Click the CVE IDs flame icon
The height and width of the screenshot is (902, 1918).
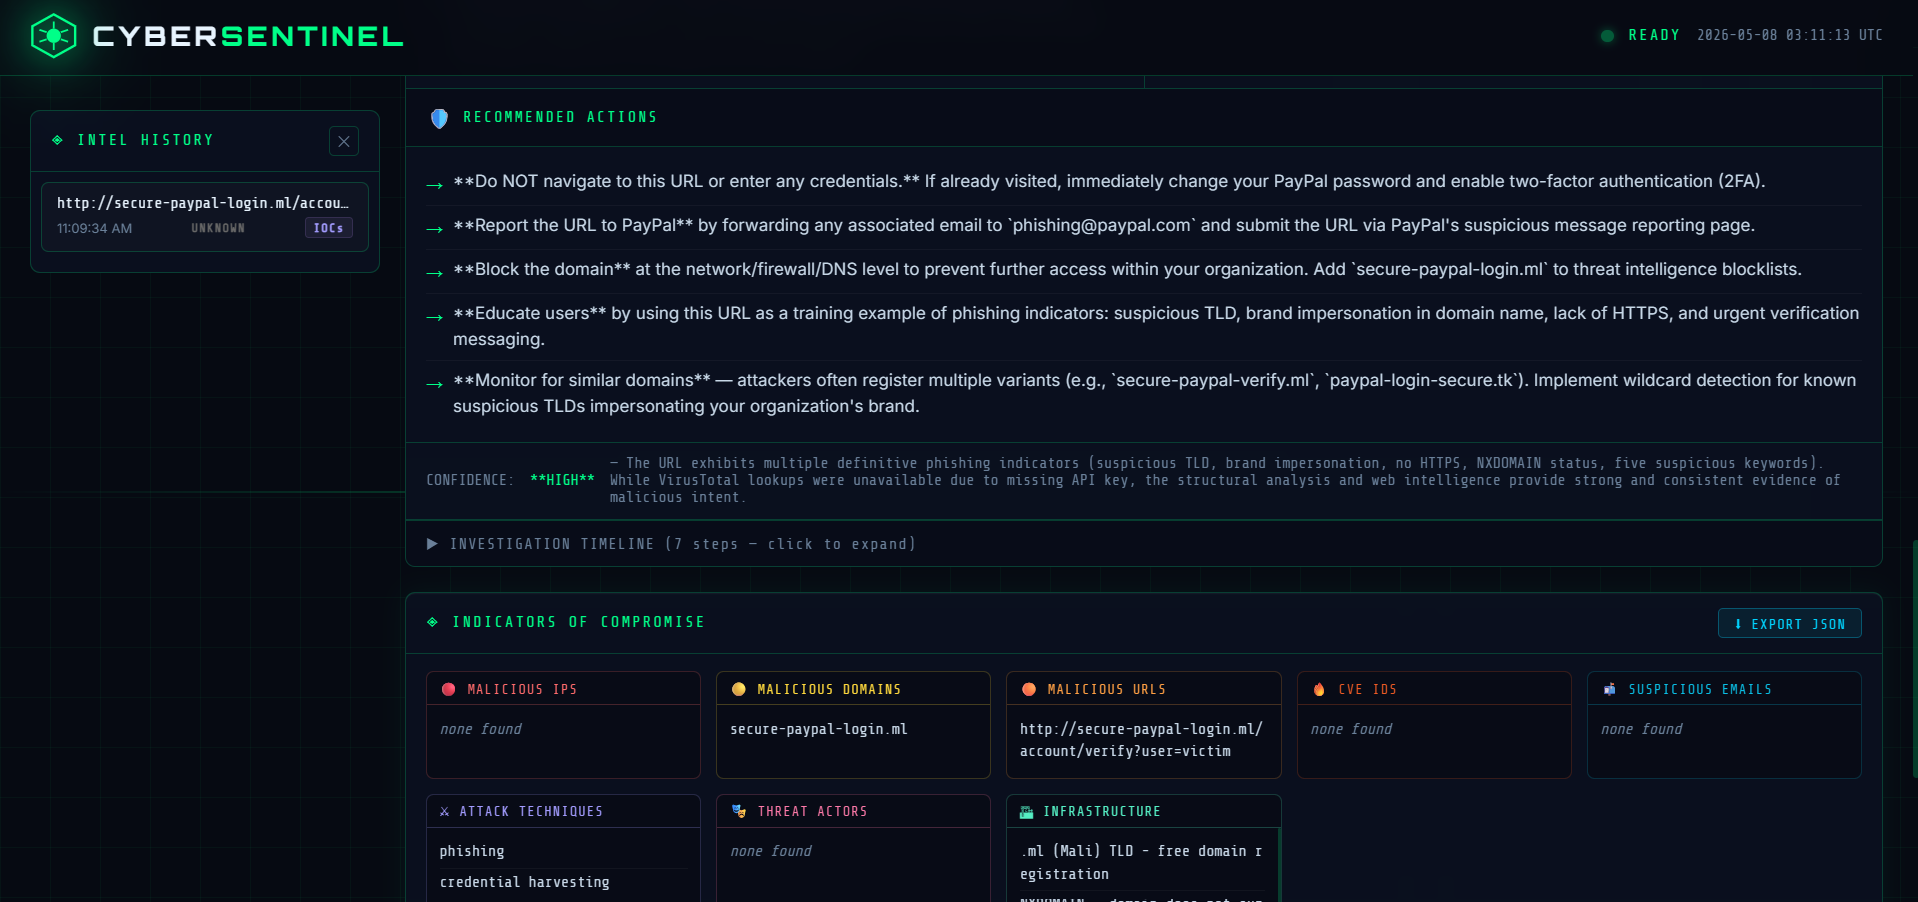(1319, 689)
